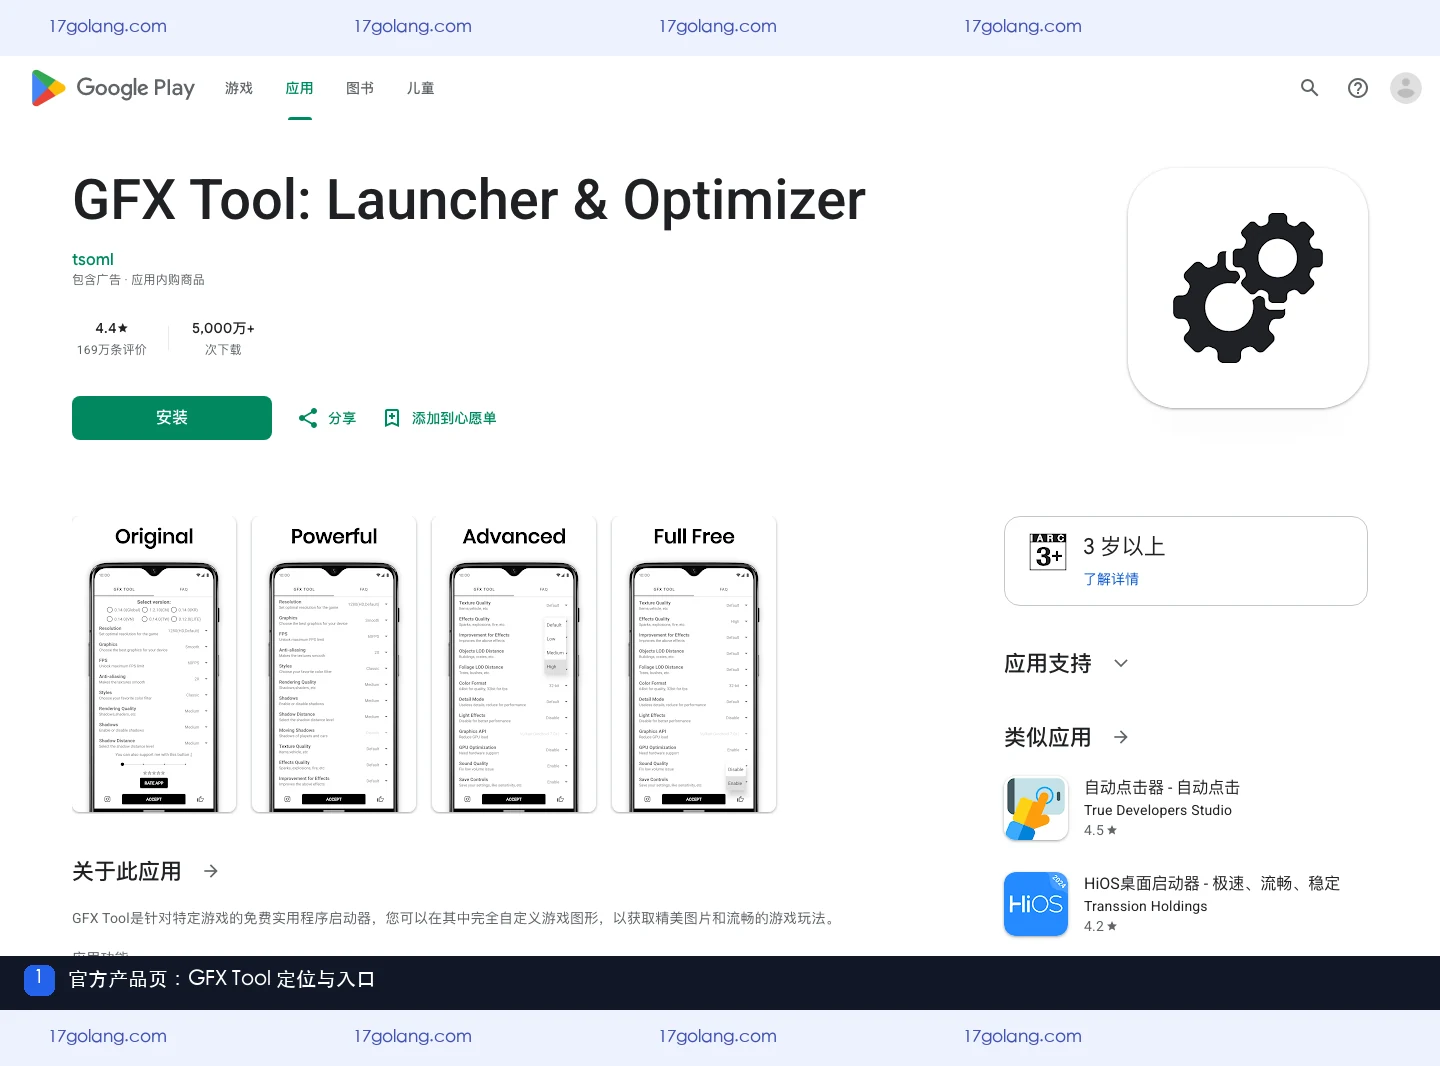
Task: Open the Original screenshot thumbnail
Action: pos(154,664)
